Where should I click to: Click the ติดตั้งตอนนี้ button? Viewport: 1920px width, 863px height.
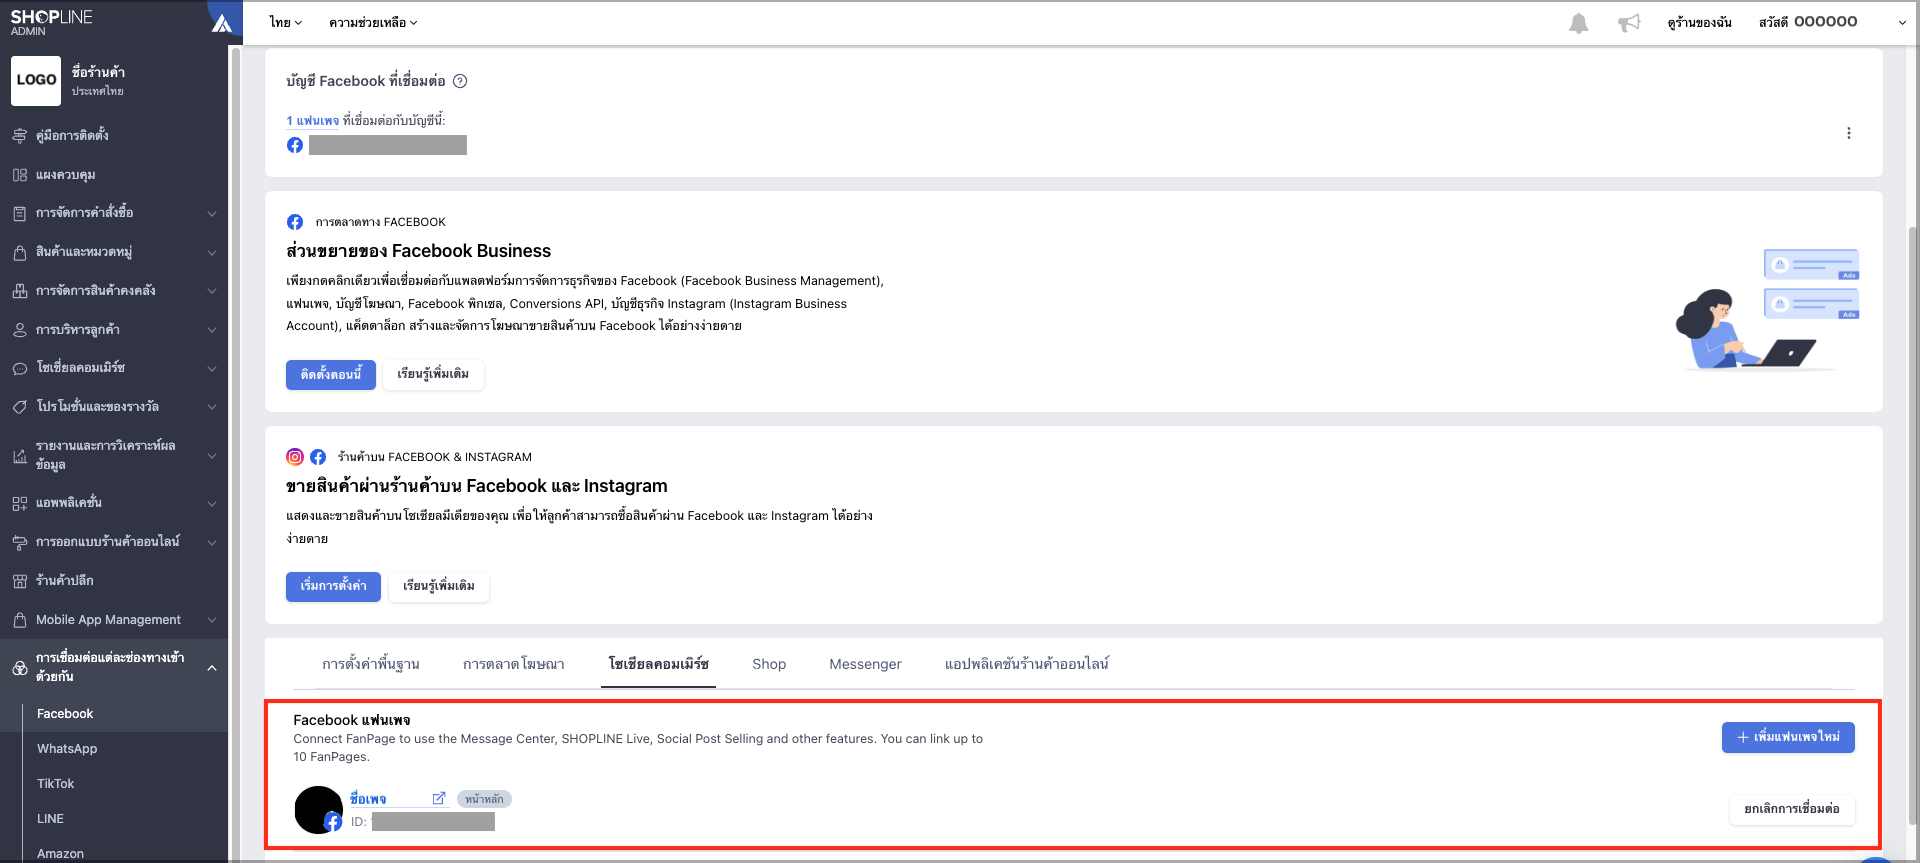[331, 375]
